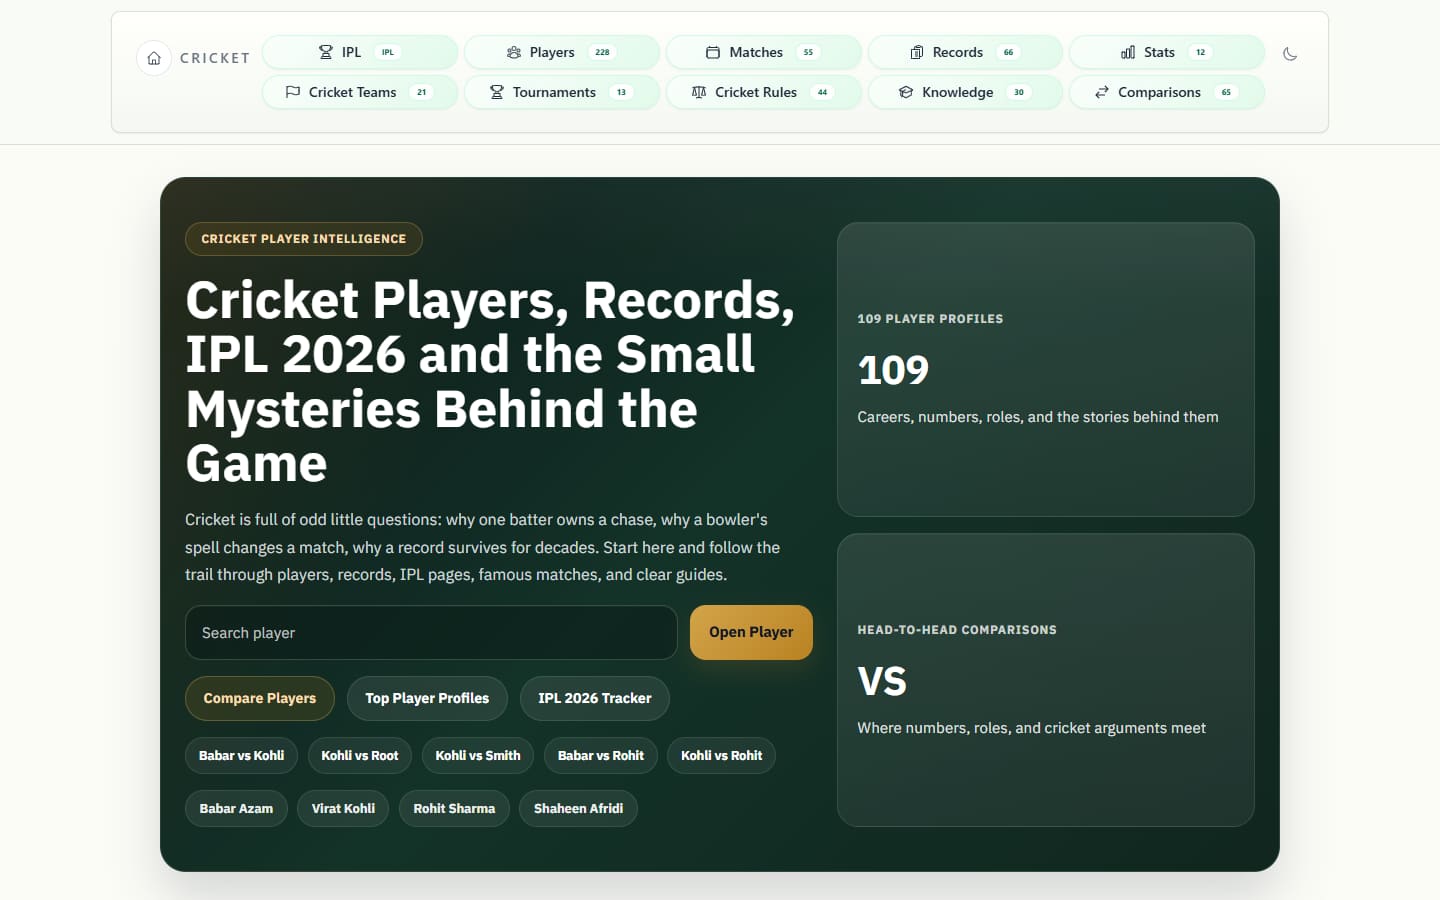Click the scales icon beside Cricket Rules
Viewport: 1440px width, 900px height.
point(699,92)
